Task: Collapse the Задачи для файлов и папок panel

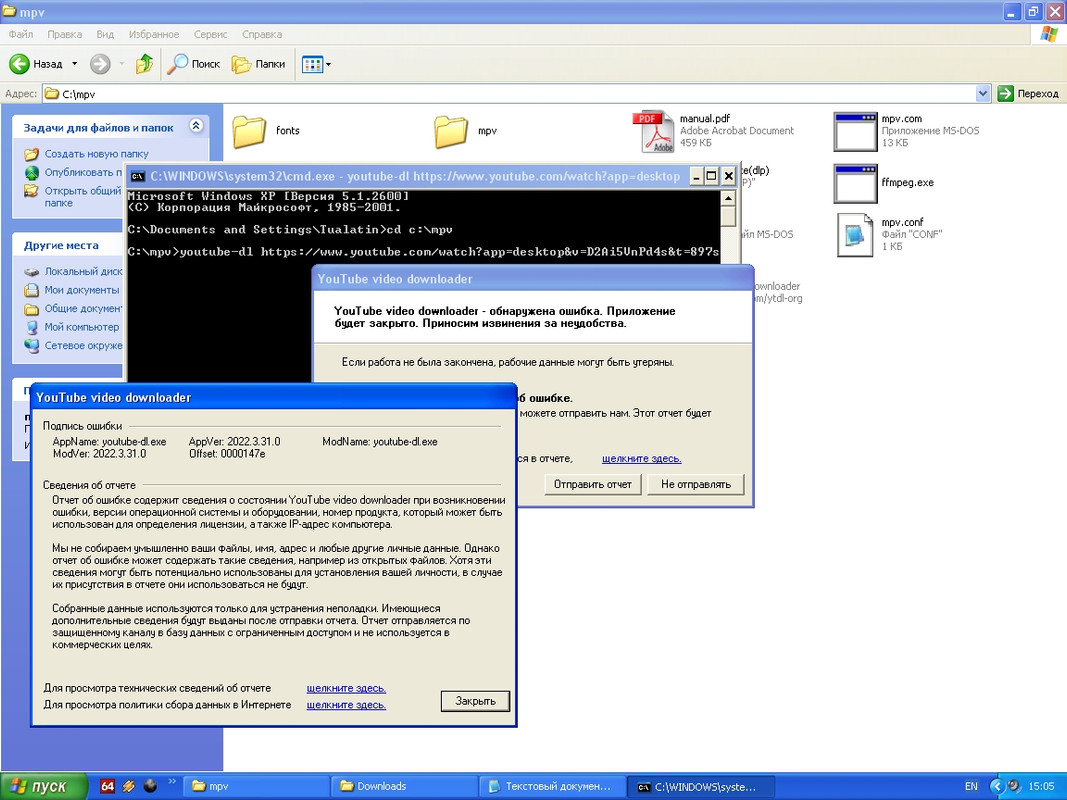Action: coord(196,126)
